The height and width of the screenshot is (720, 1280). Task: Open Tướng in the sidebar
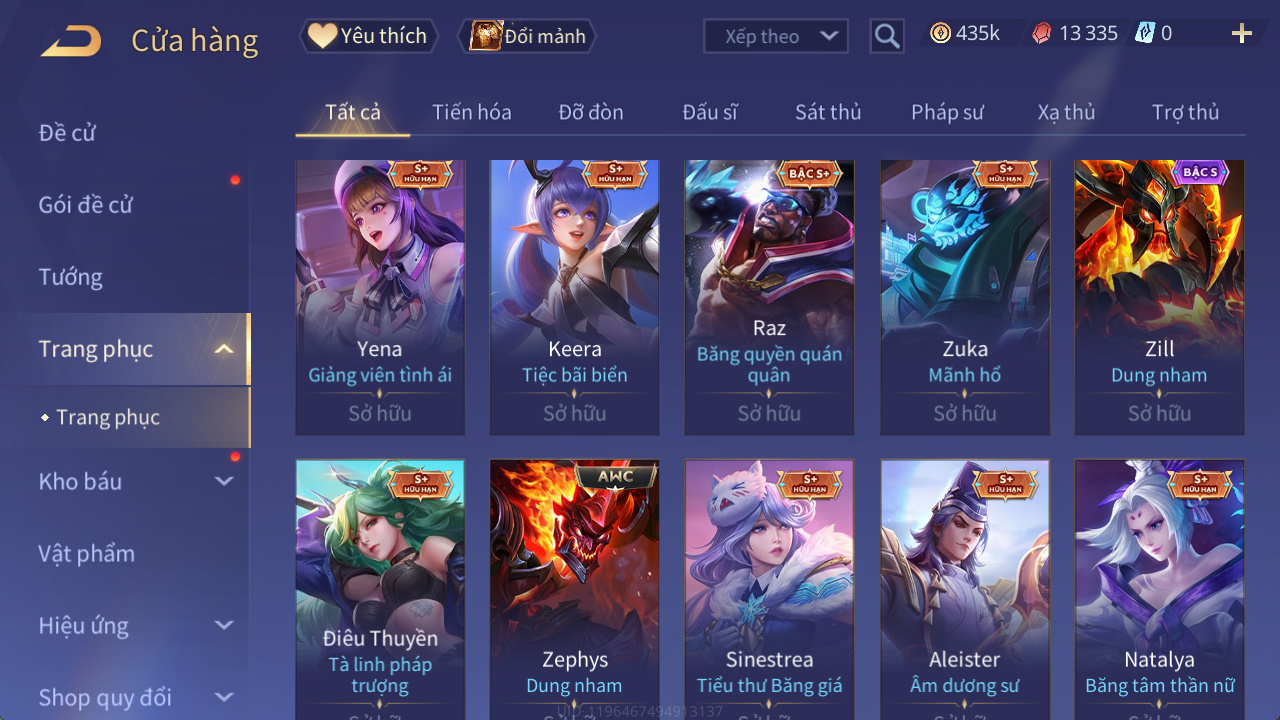tap(71, 277)
